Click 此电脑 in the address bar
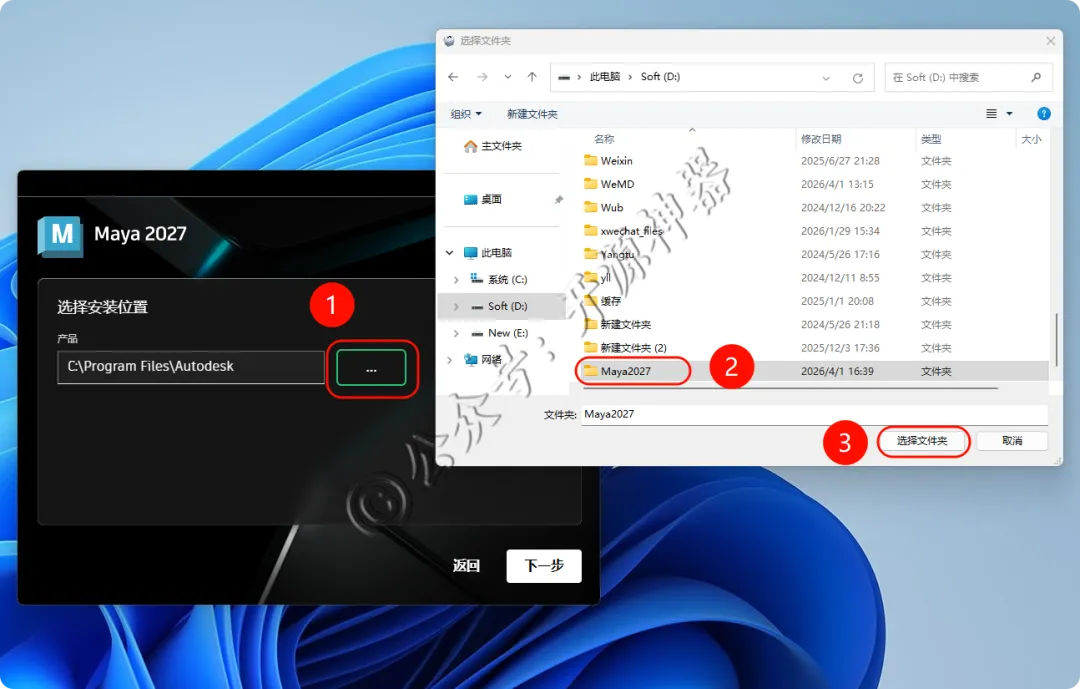The width and height of the screenshot is (1080, 689). (x=605, y=76)
